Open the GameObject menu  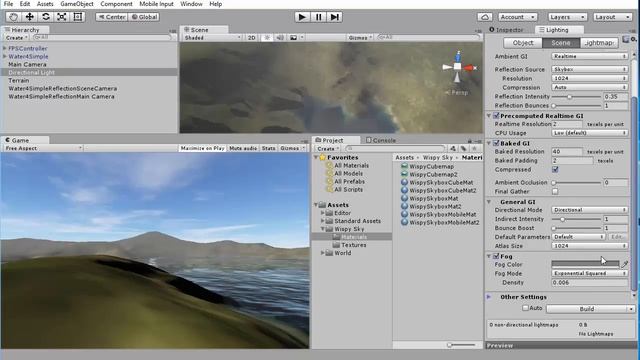77,4
